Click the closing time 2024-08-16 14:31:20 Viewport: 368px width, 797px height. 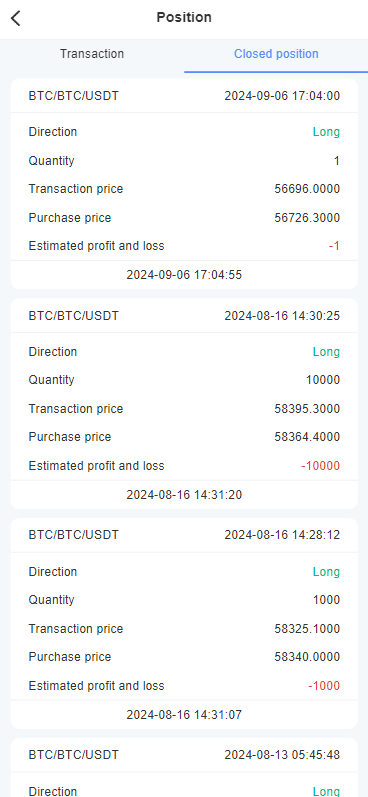[x=184, y=495]
